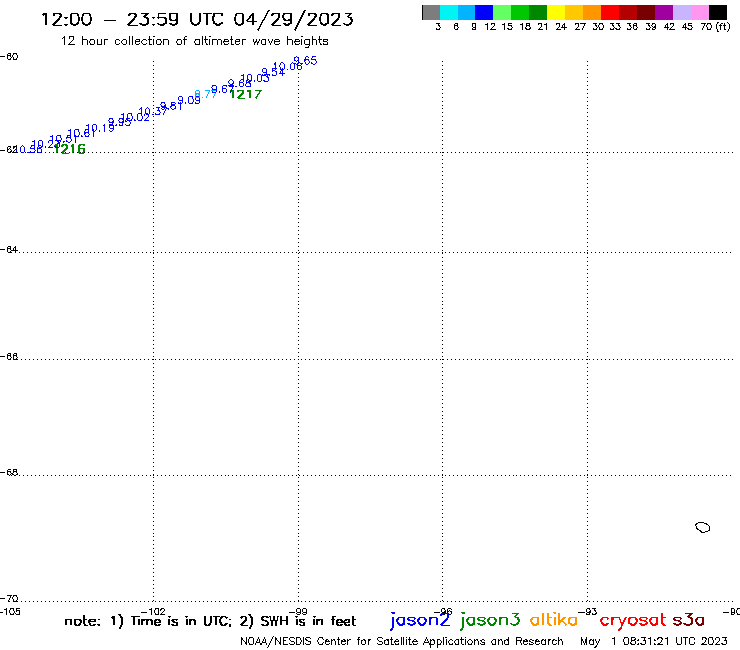This screenshot has height=650, width=740.
Task: Click the -99 longitude axis label
Action: coord(298,612)
